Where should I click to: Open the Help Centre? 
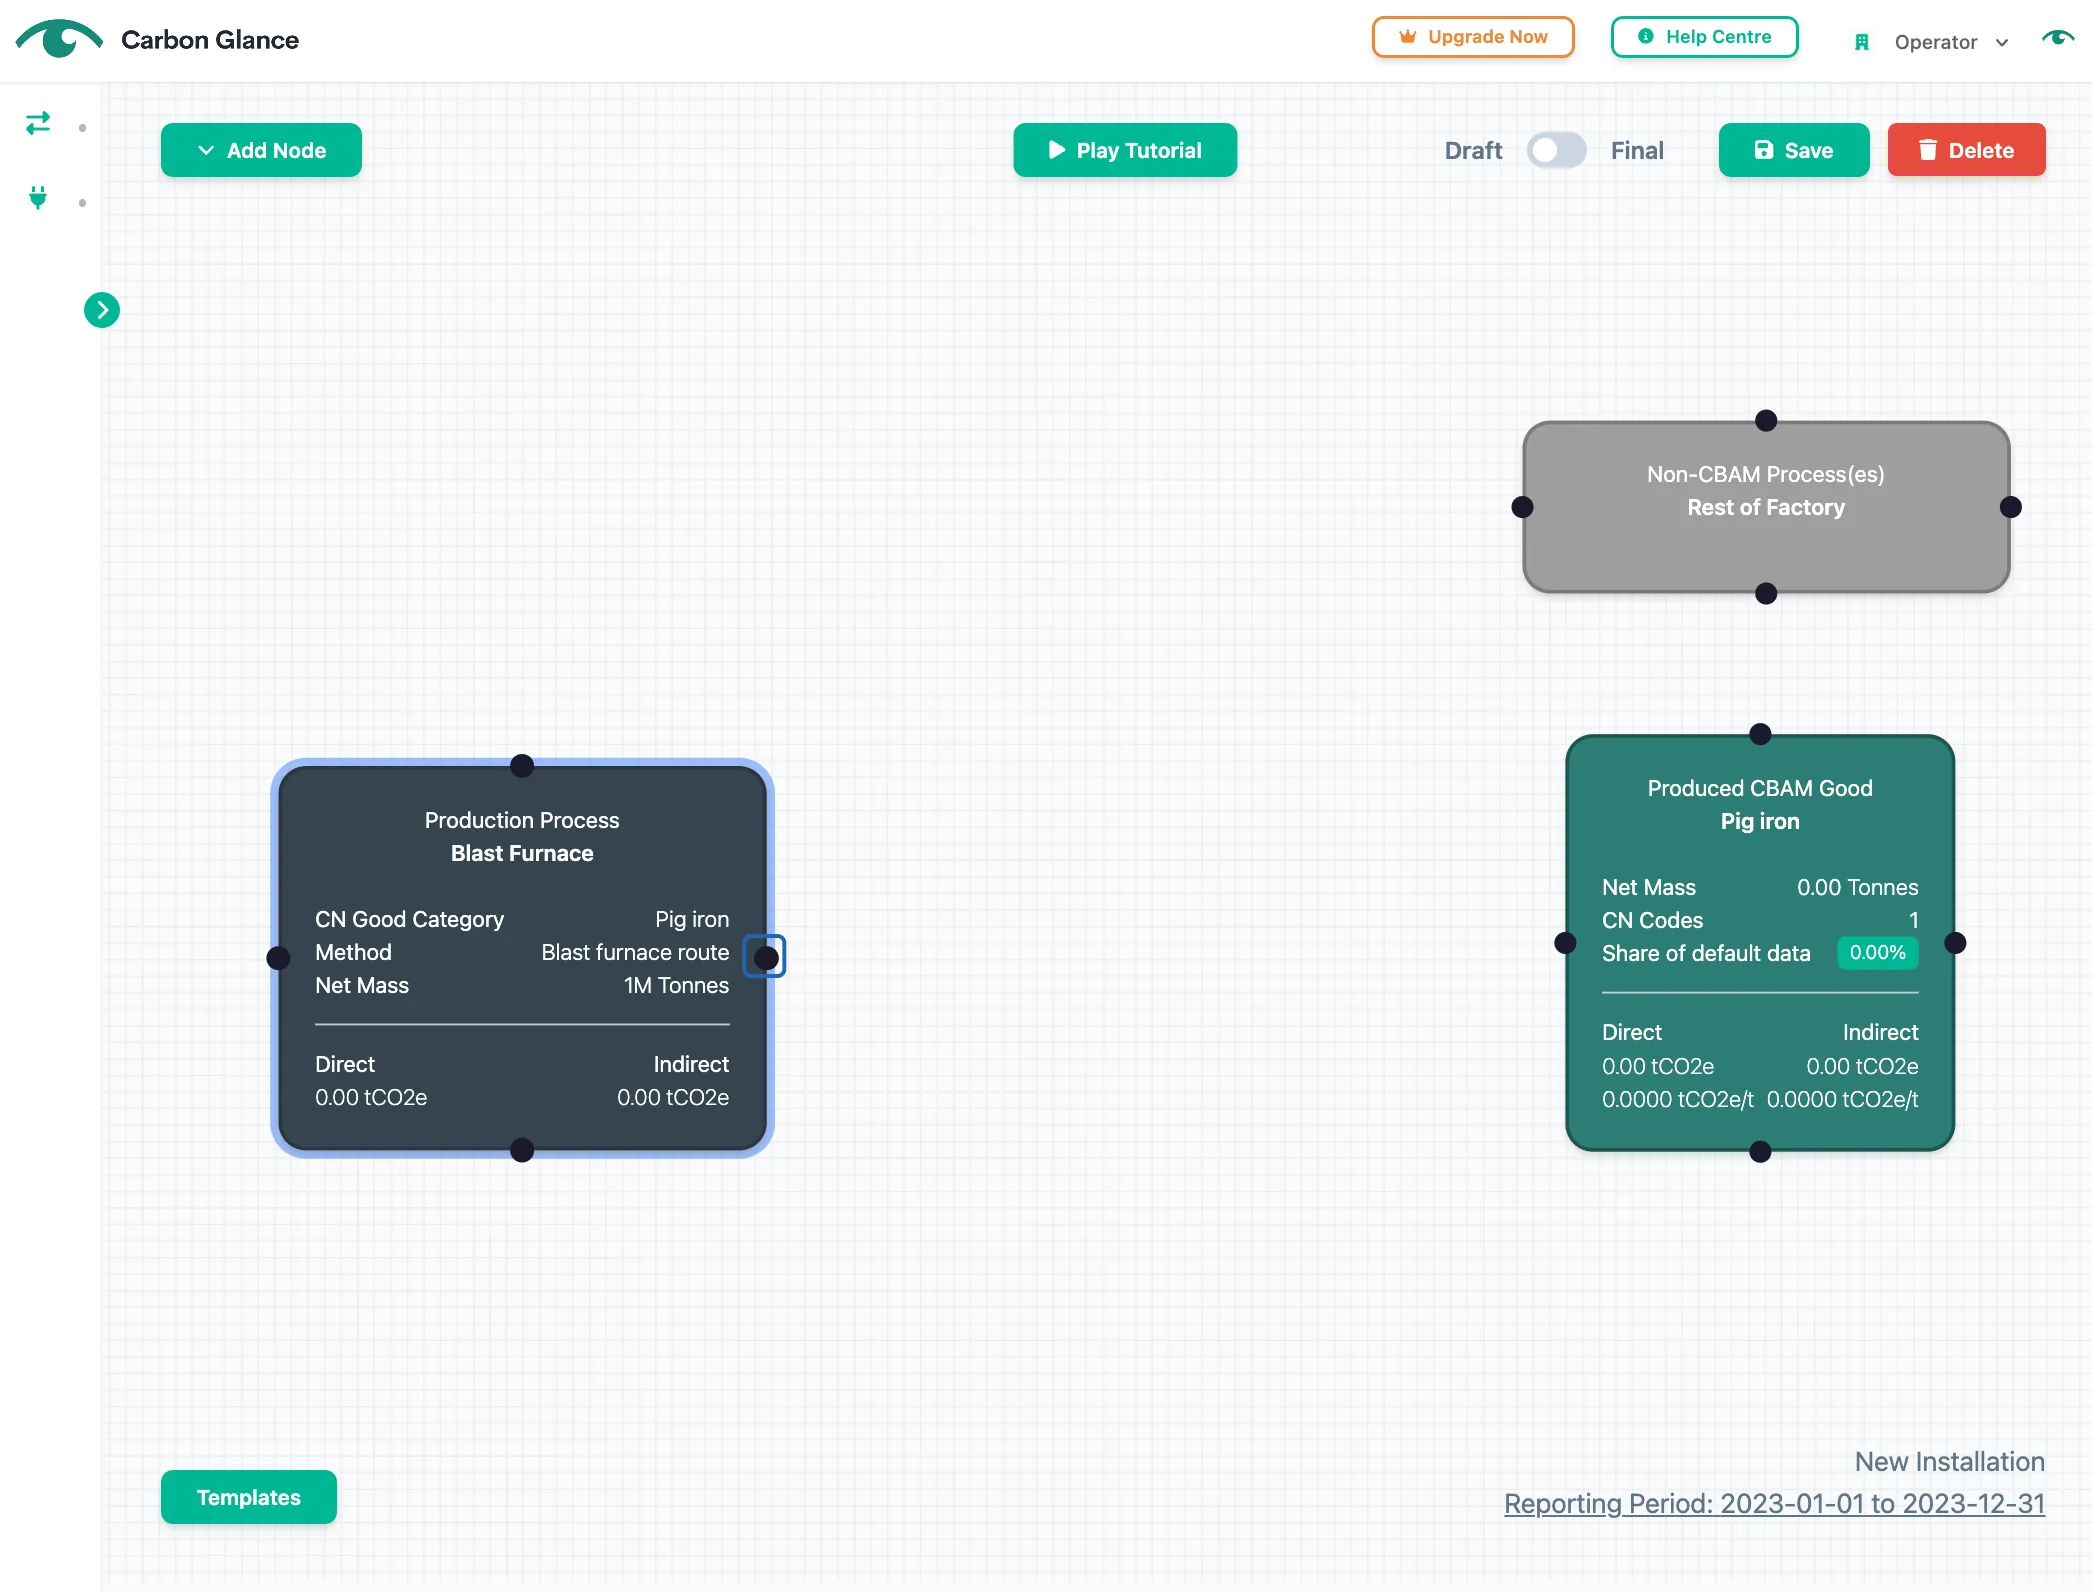pos(1704,37)
